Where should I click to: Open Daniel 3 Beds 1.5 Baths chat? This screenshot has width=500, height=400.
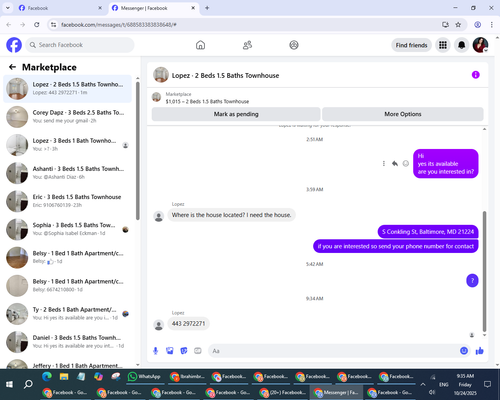point(67,342)
